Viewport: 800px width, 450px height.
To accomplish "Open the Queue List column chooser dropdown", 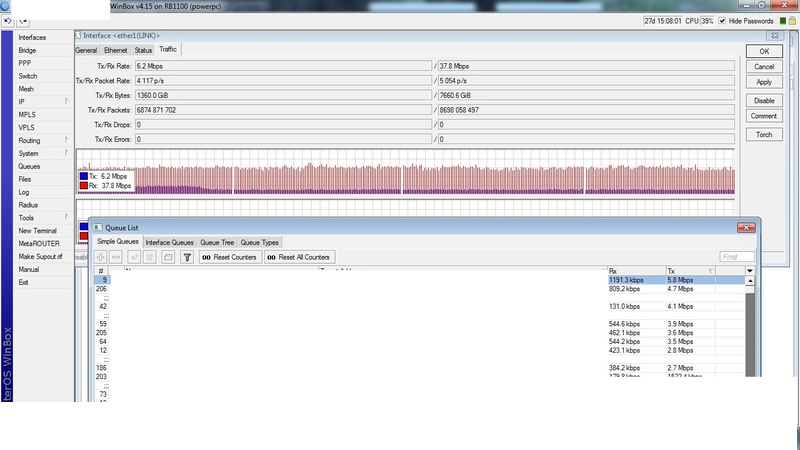I will coord(750,271).
